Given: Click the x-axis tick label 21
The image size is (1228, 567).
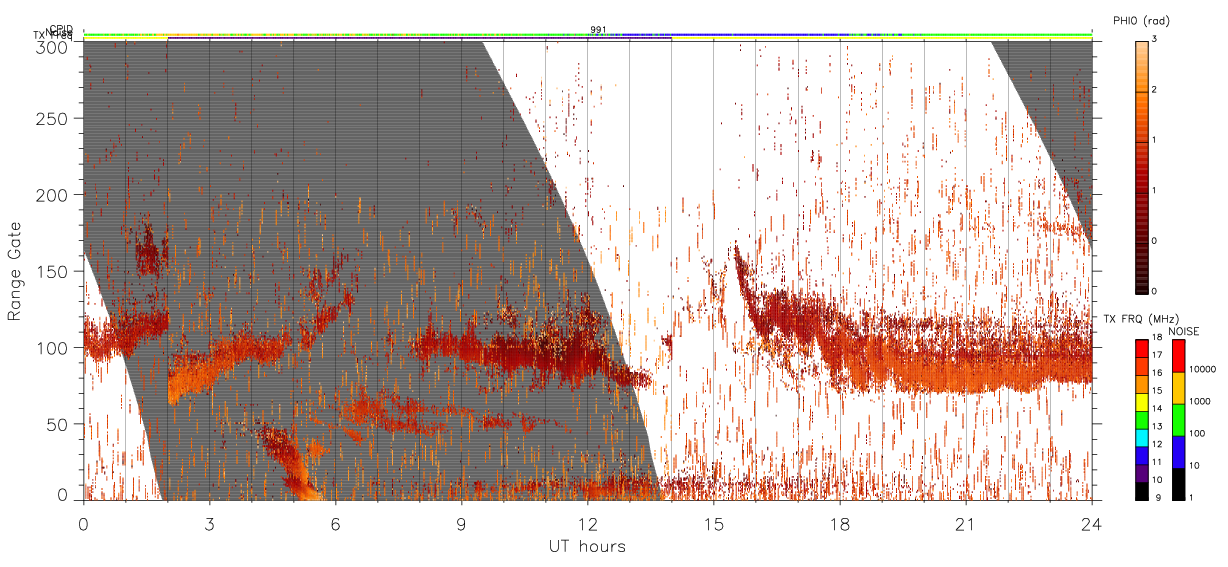Looking at the screenshot, I should click(965, 524).
